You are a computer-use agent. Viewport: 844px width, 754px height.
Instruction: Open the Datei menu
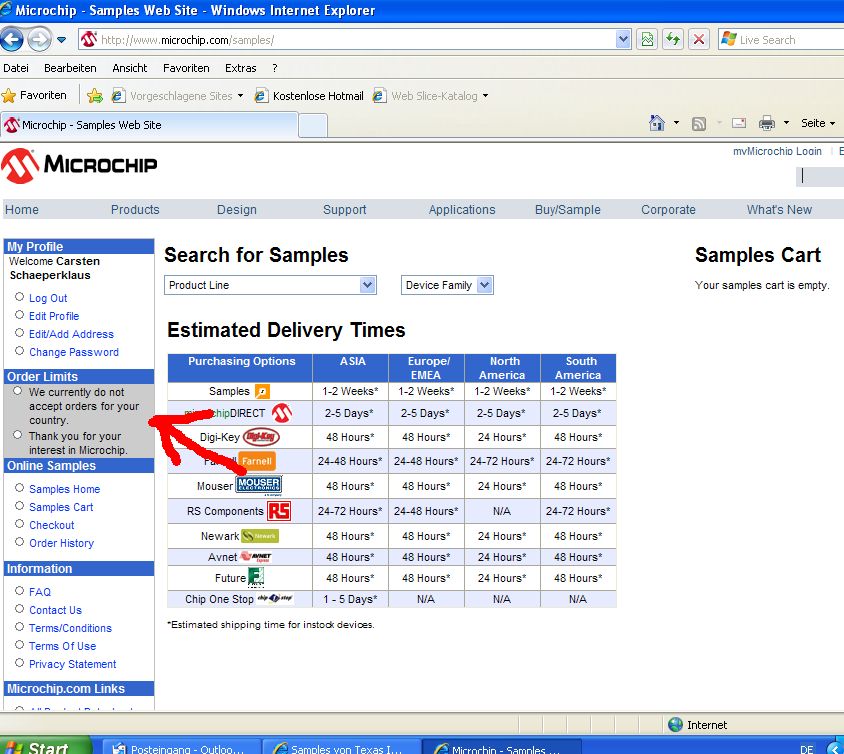tap(16, 68)
